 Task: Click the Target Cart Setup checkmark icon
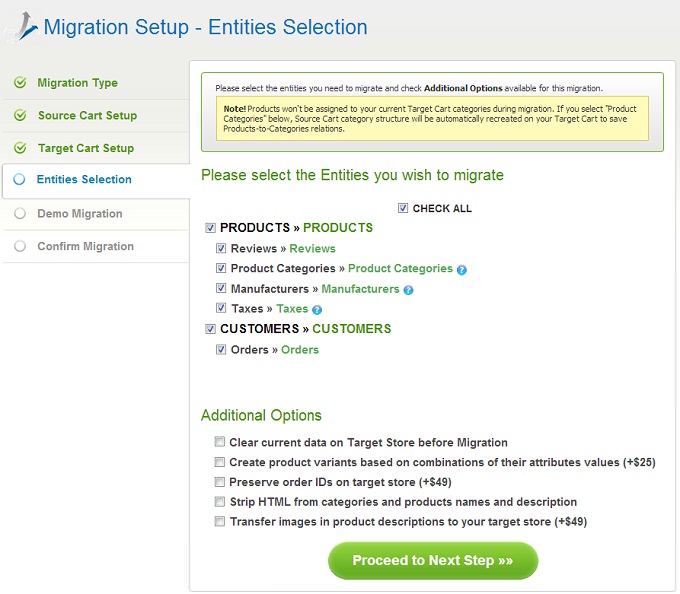pyautogui.click(x=20, y=148)
